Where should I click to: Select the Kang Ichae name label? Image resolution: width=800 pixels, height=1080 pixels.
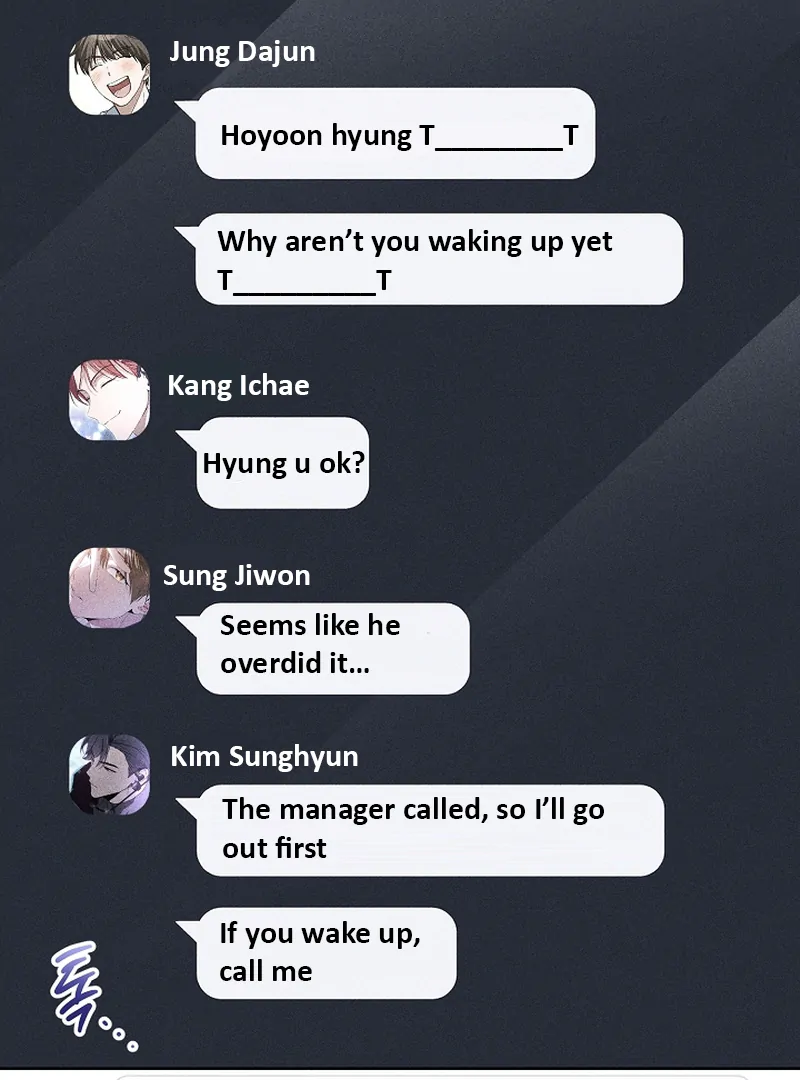point(238,386)
